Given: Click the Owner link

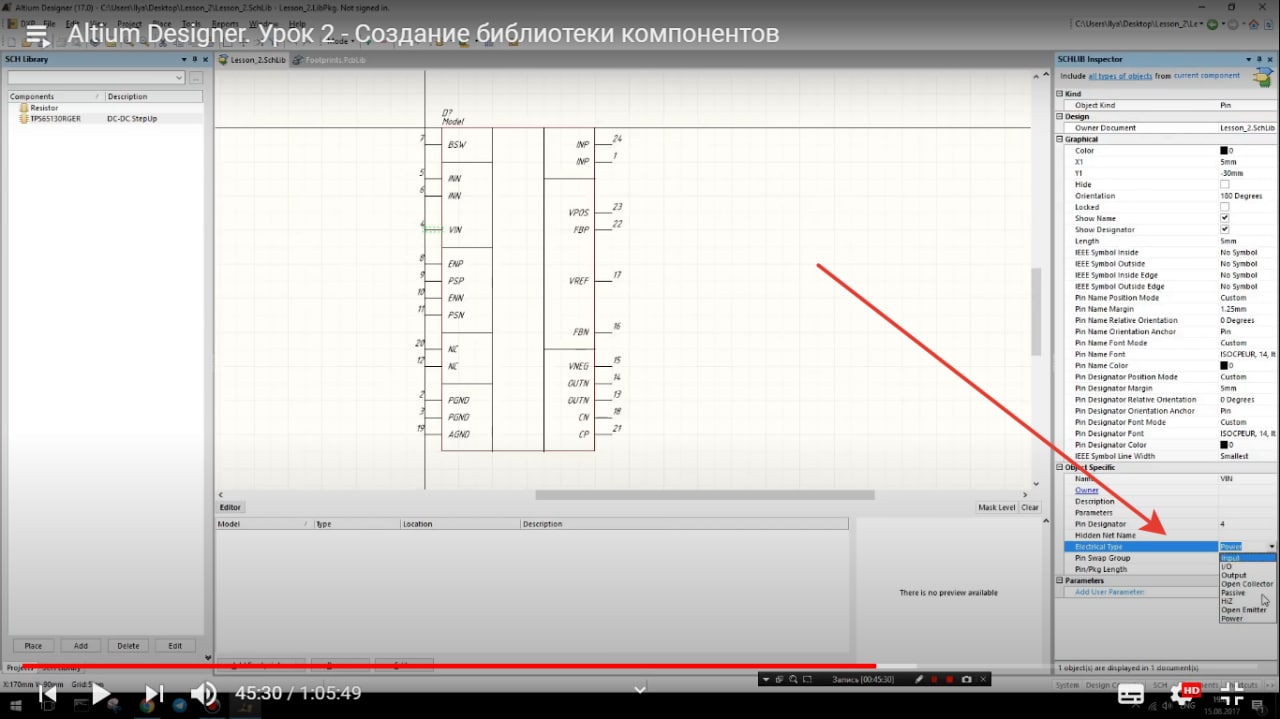Looking at the screenshot, I should coord(1087,490).
